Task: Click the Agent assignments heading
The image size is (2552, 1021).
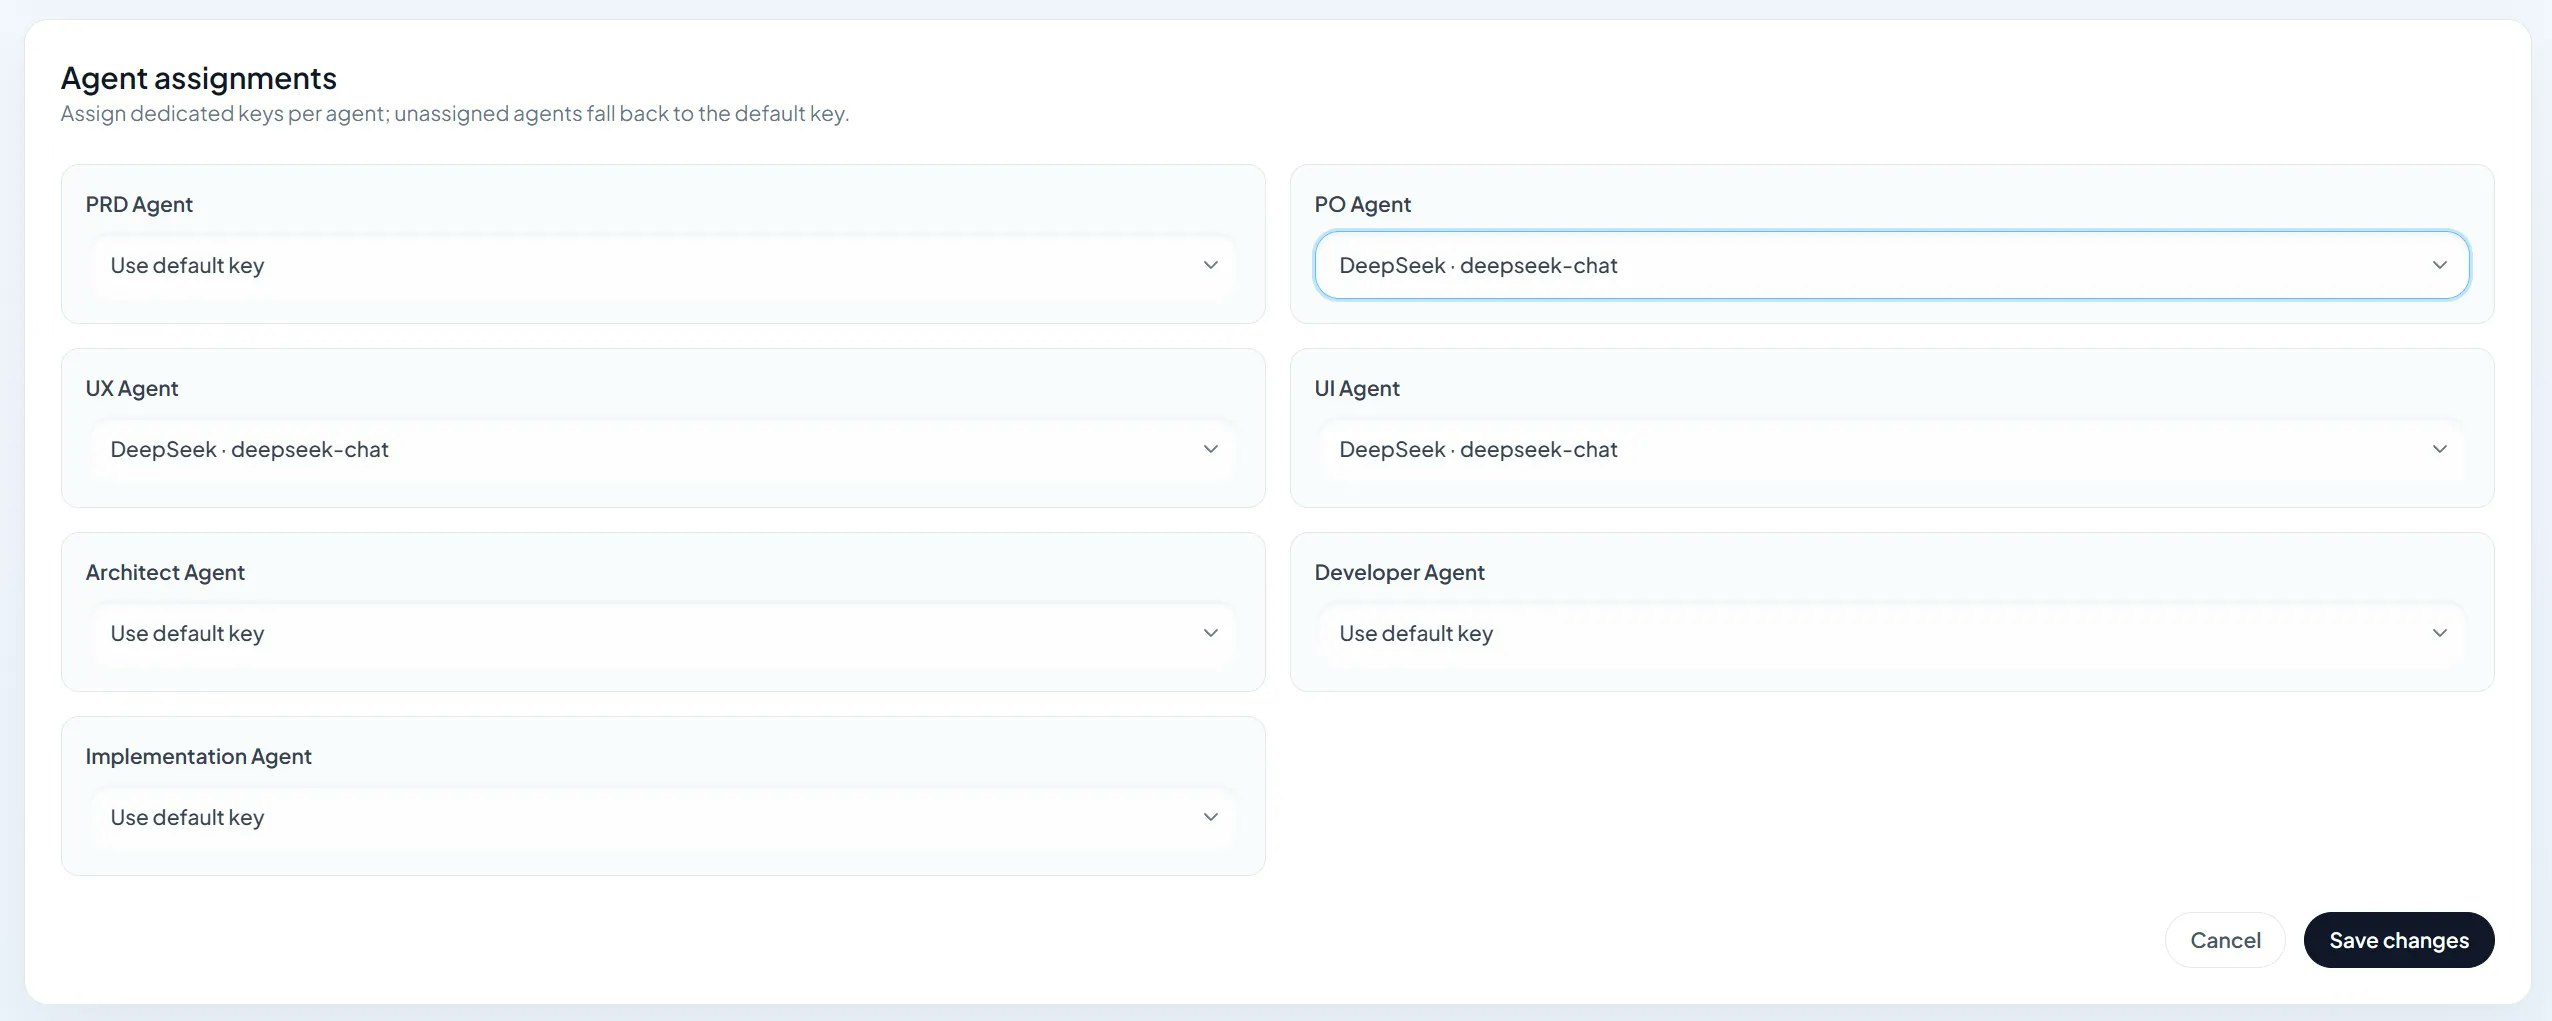Action: click(198, 77)
